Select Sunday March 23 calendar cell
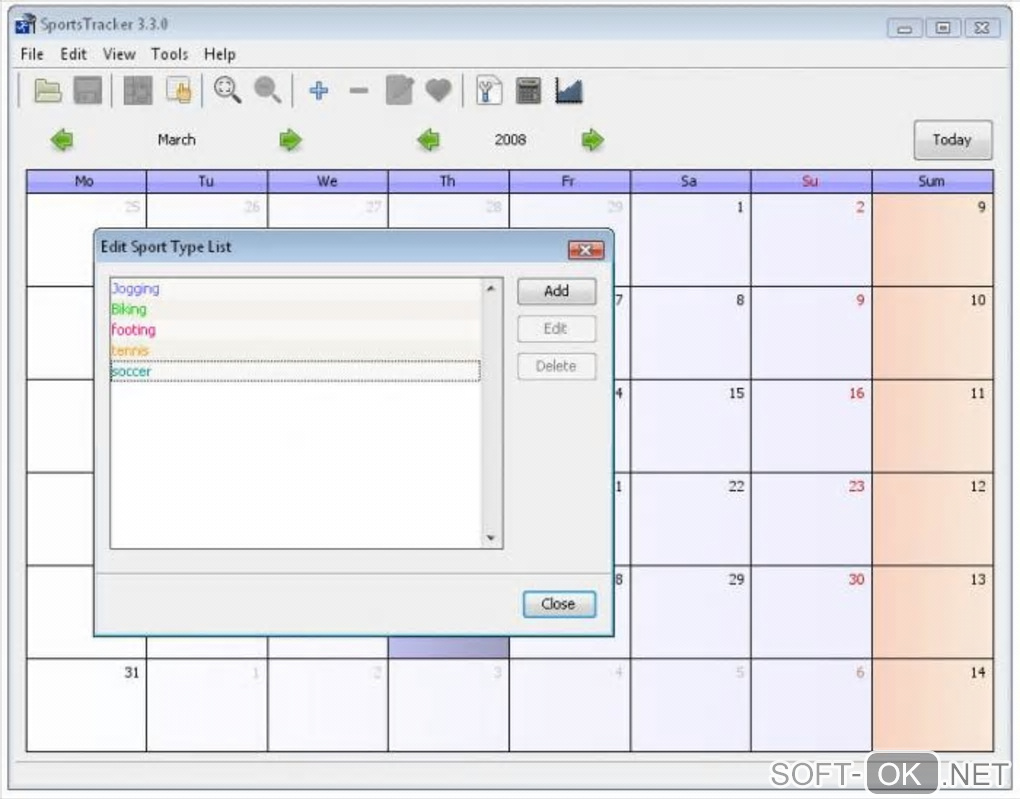The height and width of the screenshot is (799, 1020). 811,519
